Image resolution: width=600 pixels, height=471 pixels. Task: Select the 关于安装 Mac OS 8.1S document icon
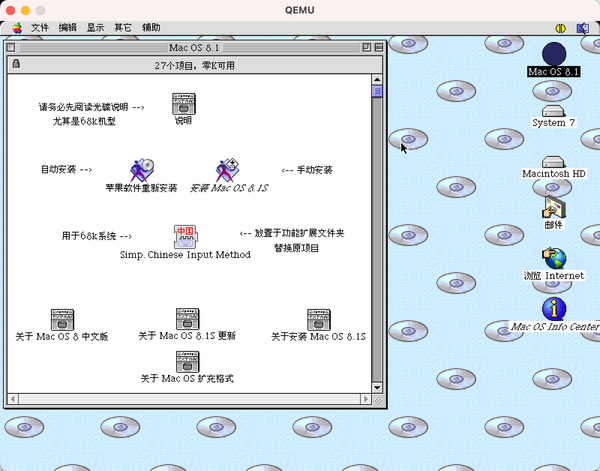[x=318, y=319]
